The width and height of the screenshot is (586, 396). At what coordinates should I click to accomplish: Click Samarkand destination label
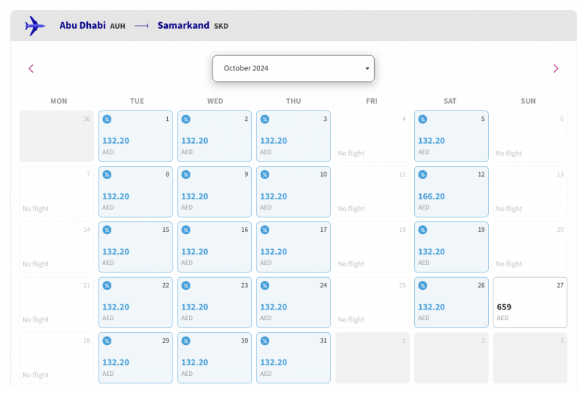pyautogui.click(x=183, y=25)
